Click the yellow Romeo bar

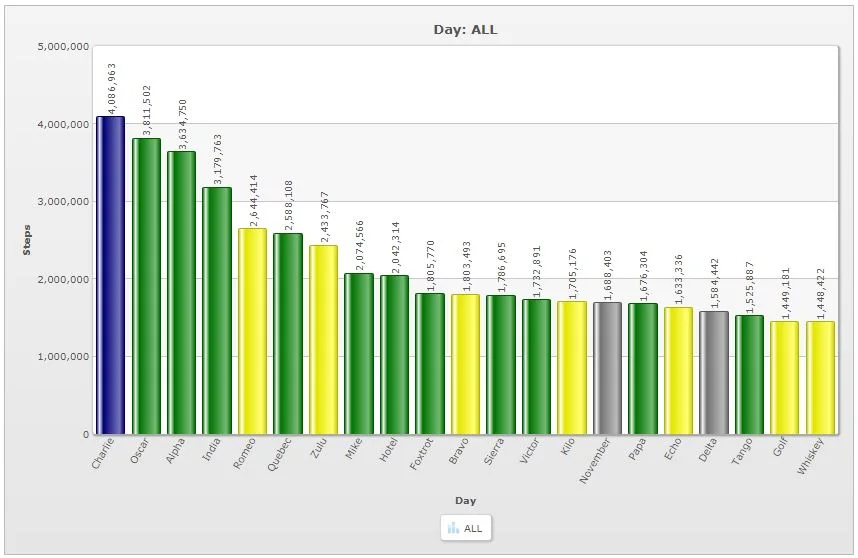(252, 332)
